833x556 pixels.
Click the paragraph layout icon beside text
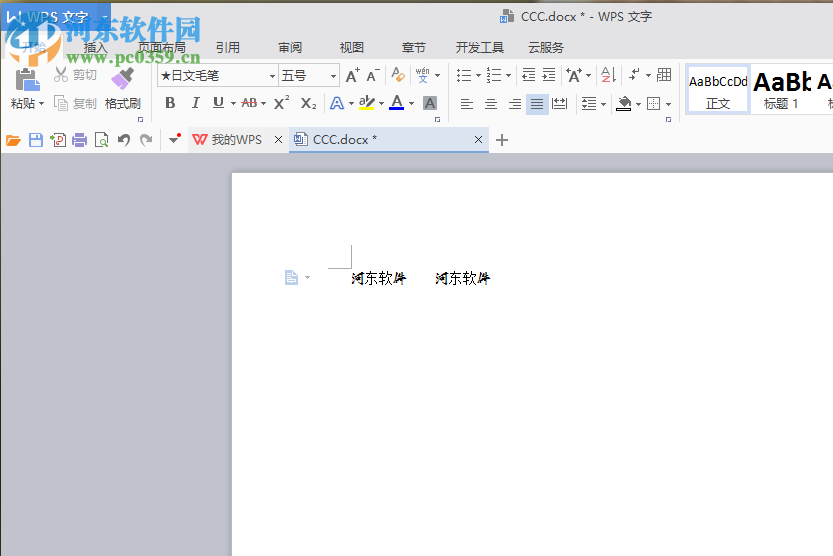[291, 277]
